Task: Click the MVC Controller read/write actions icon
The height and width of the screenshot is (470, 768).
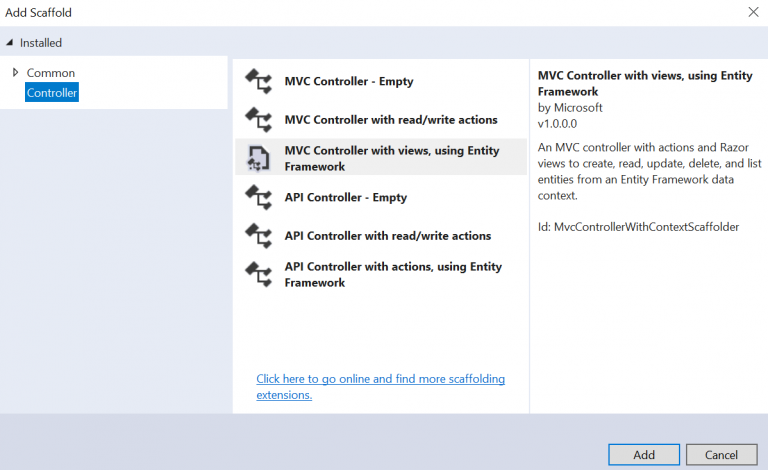Action: [259, 121]
